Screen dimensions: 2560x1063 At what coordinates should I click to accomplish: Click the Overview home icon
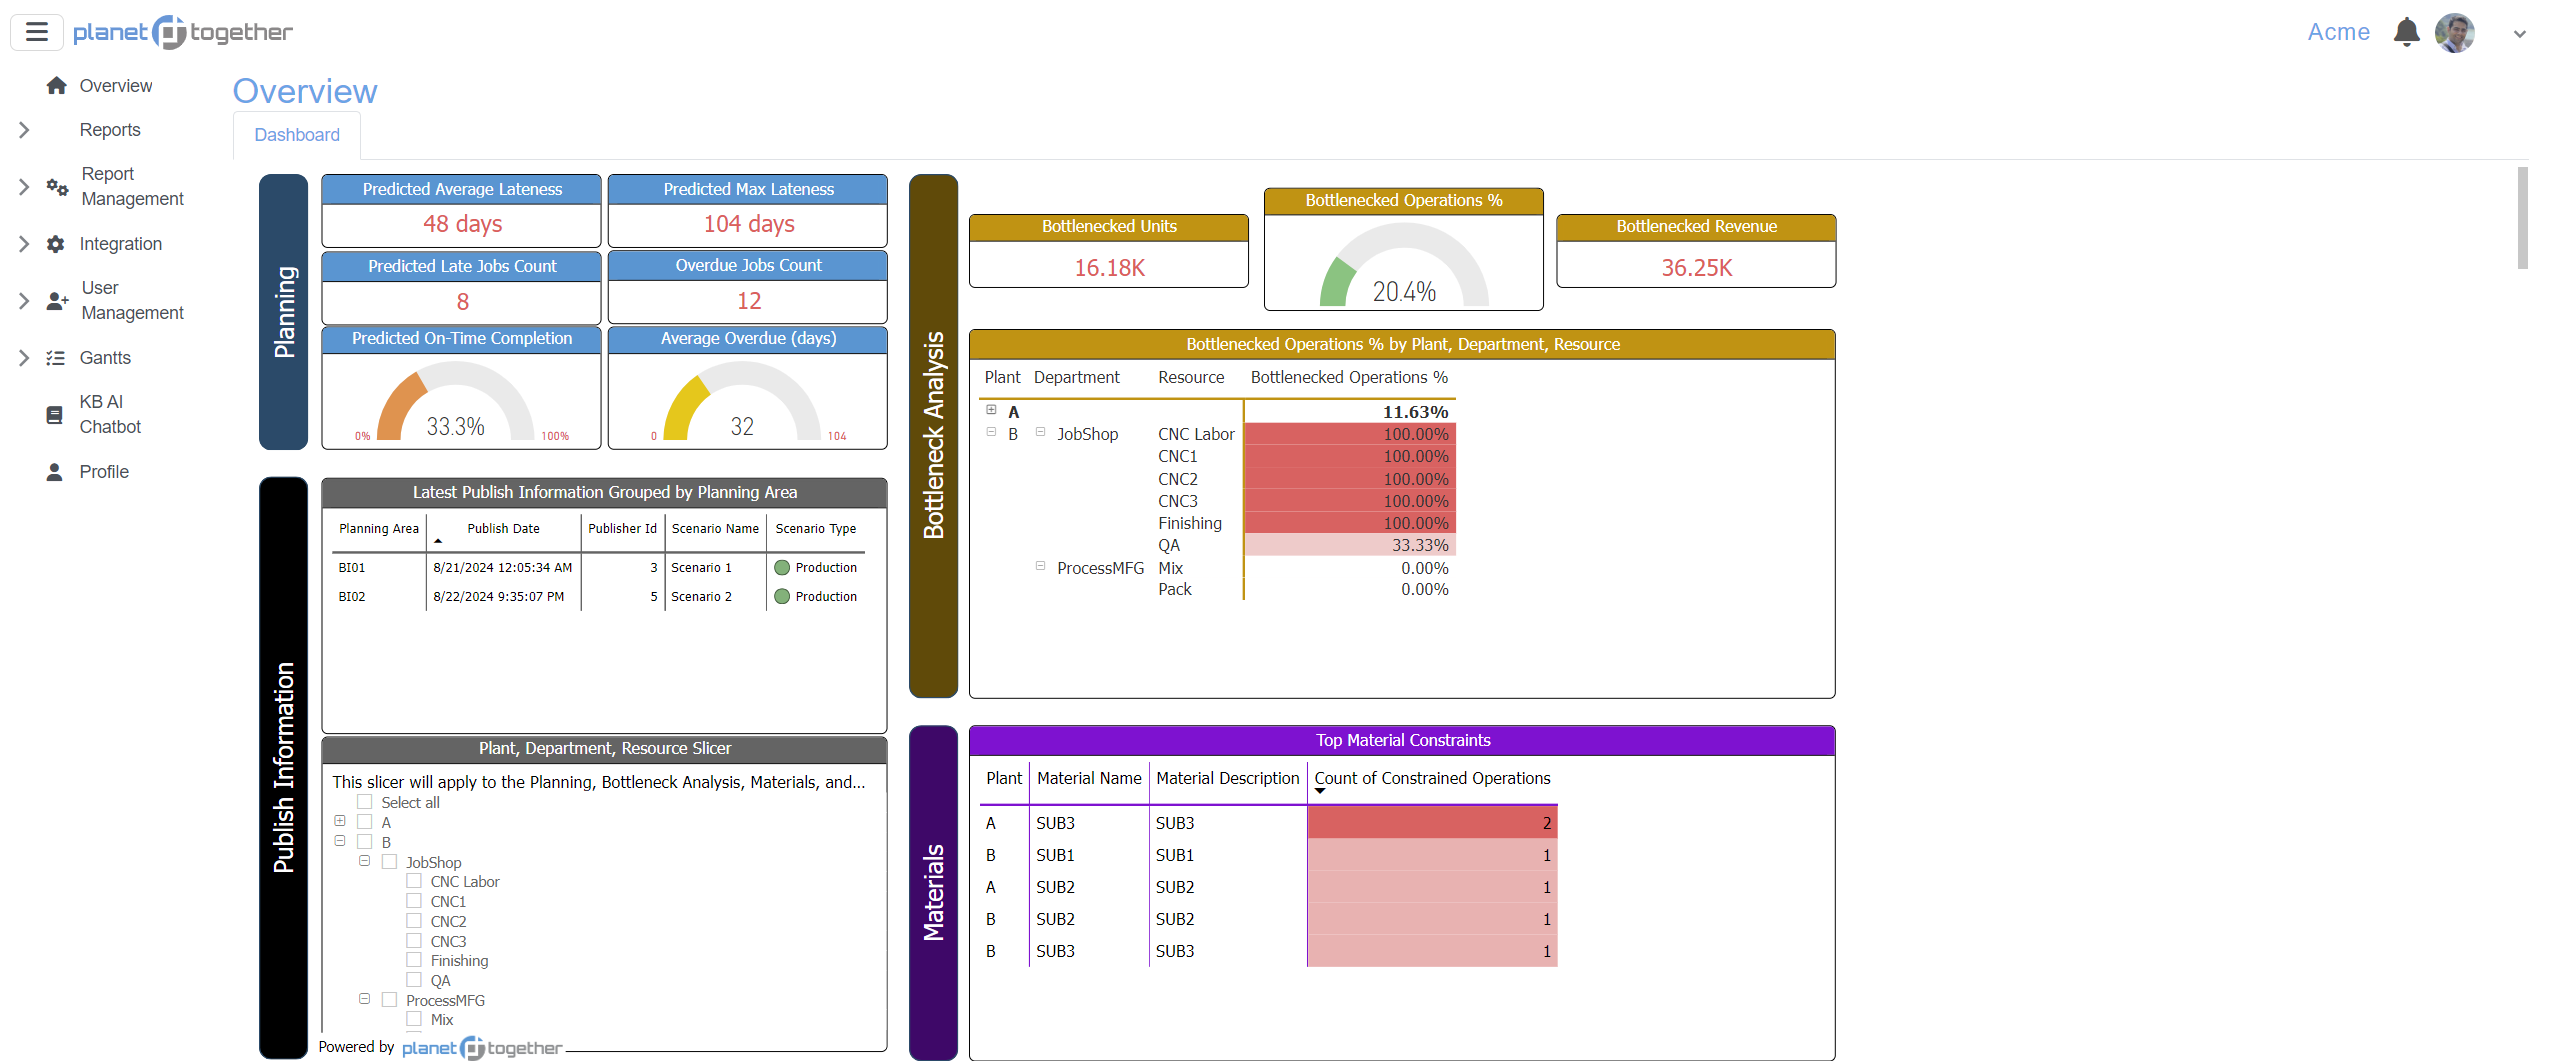56,86
